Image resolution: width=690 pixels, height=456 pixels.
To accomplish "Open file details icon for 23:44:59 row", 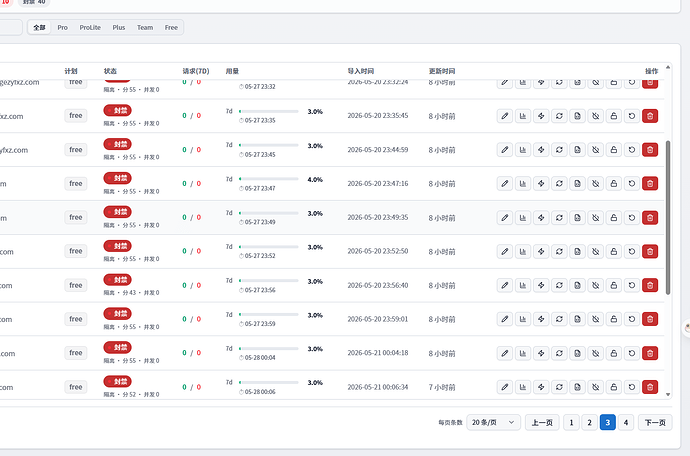I will pos(577,150).
